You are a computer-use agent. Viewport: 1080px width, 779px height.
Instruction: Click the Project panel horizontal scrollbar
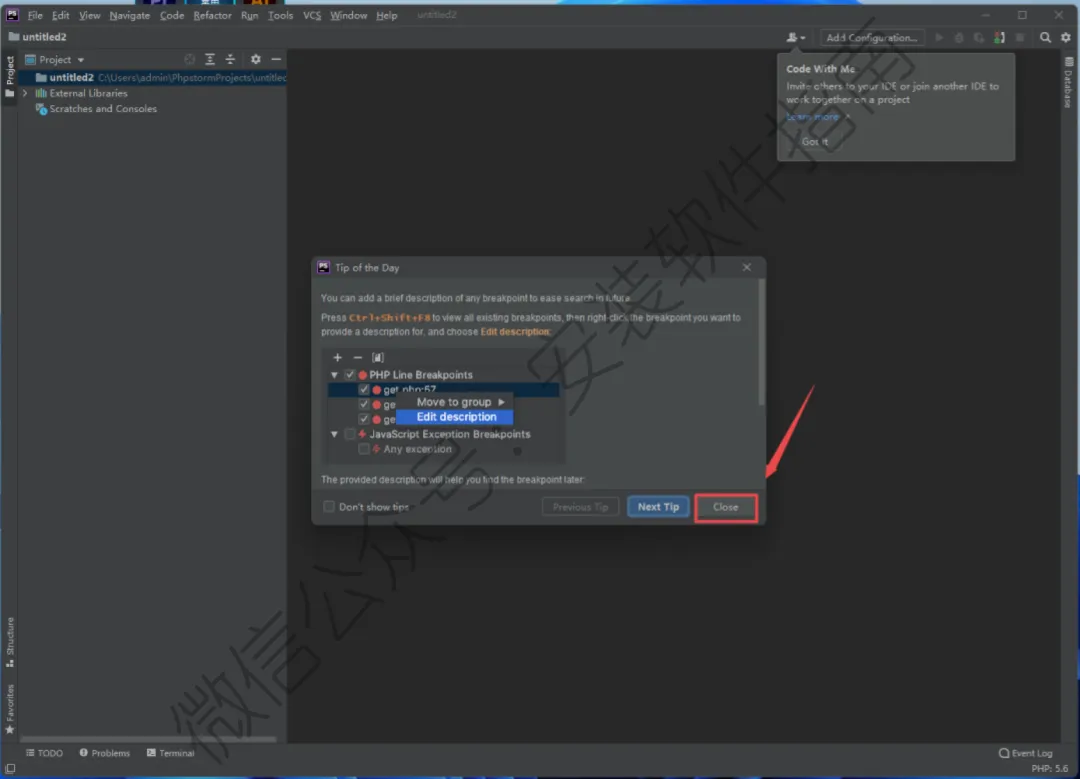click(x=148, y=739)
